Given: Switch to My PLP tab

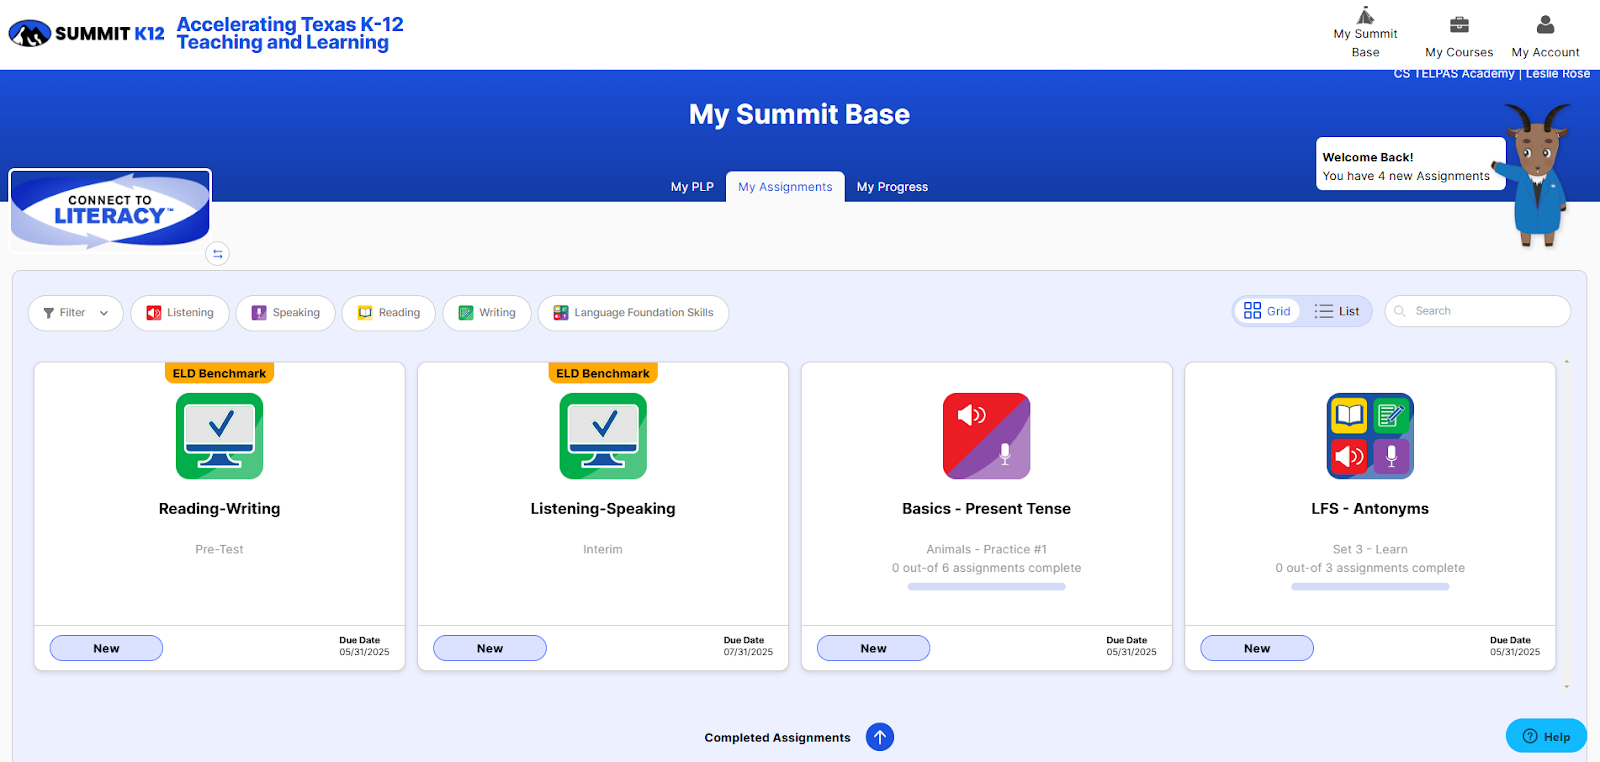Looking at the screenshot, I should click(692, 187).
